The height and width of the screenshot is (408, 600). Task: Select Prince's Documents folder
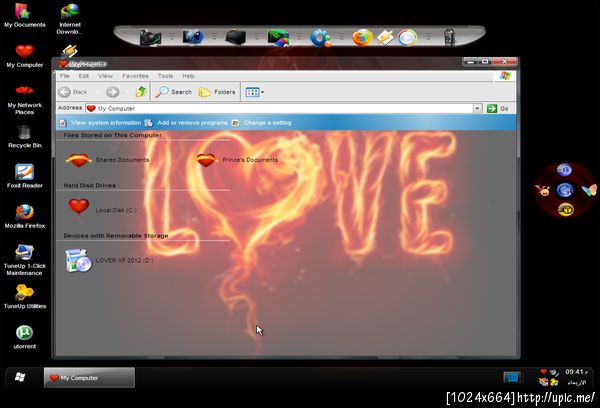tap(236, 160)
